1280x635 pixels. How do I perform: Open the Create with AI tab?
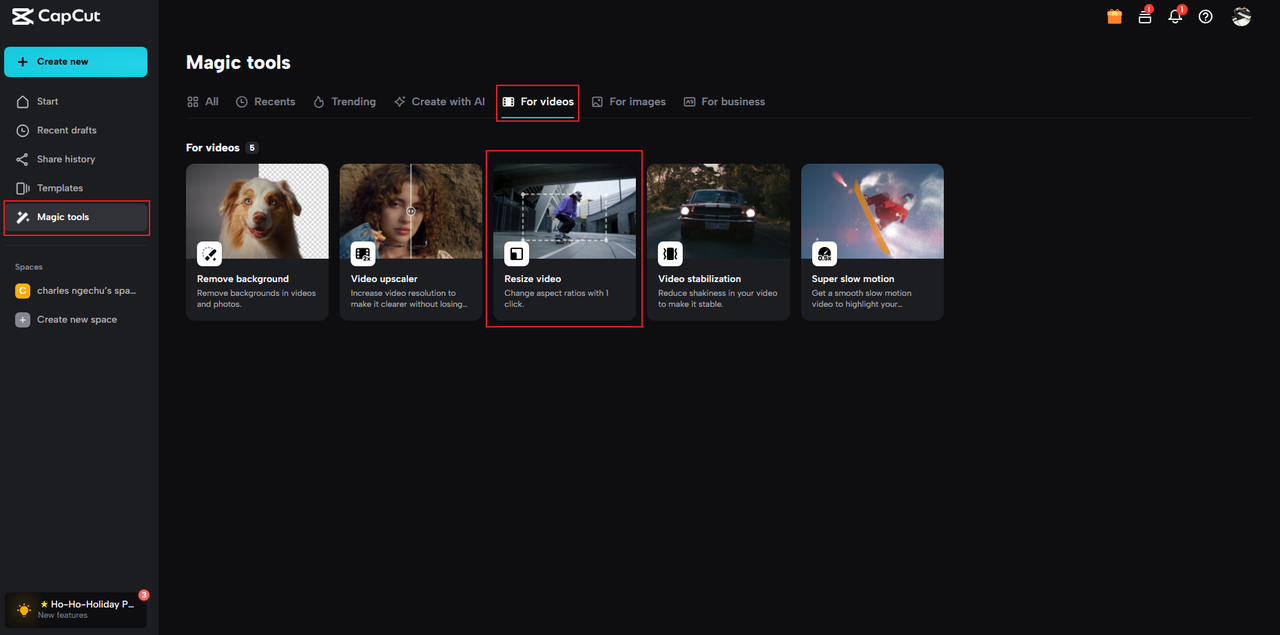pyautogui.click(x=439, y=101)
